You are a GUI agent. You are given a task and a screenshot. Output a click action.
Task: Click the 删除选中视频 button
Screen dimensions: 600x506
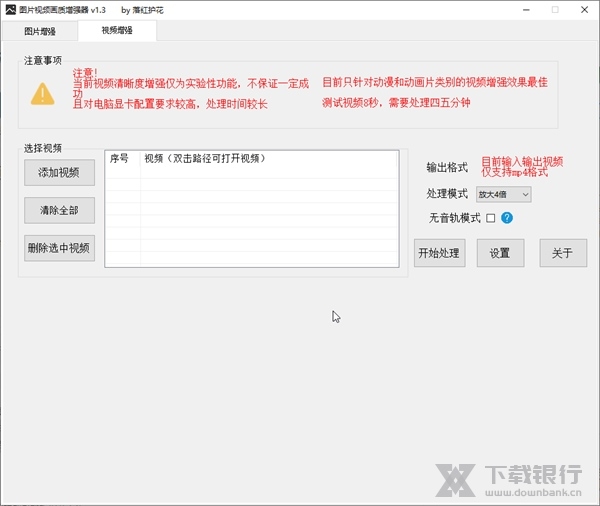(59, 248)
